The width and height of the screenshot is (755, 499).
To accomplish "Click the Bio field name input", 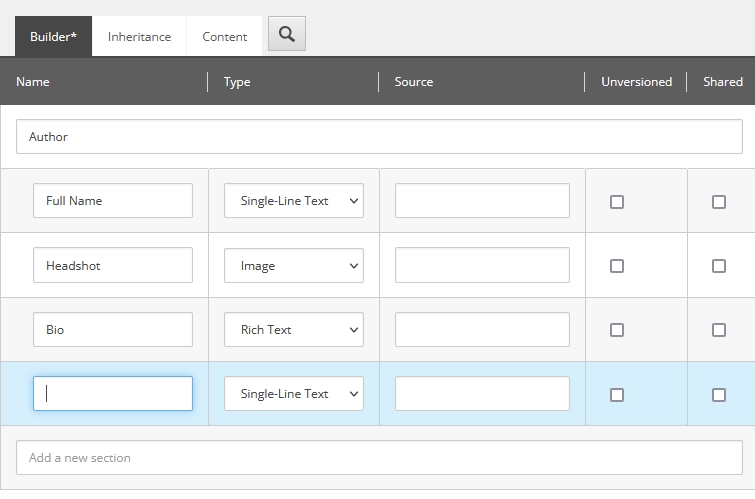I will point(113,329).
